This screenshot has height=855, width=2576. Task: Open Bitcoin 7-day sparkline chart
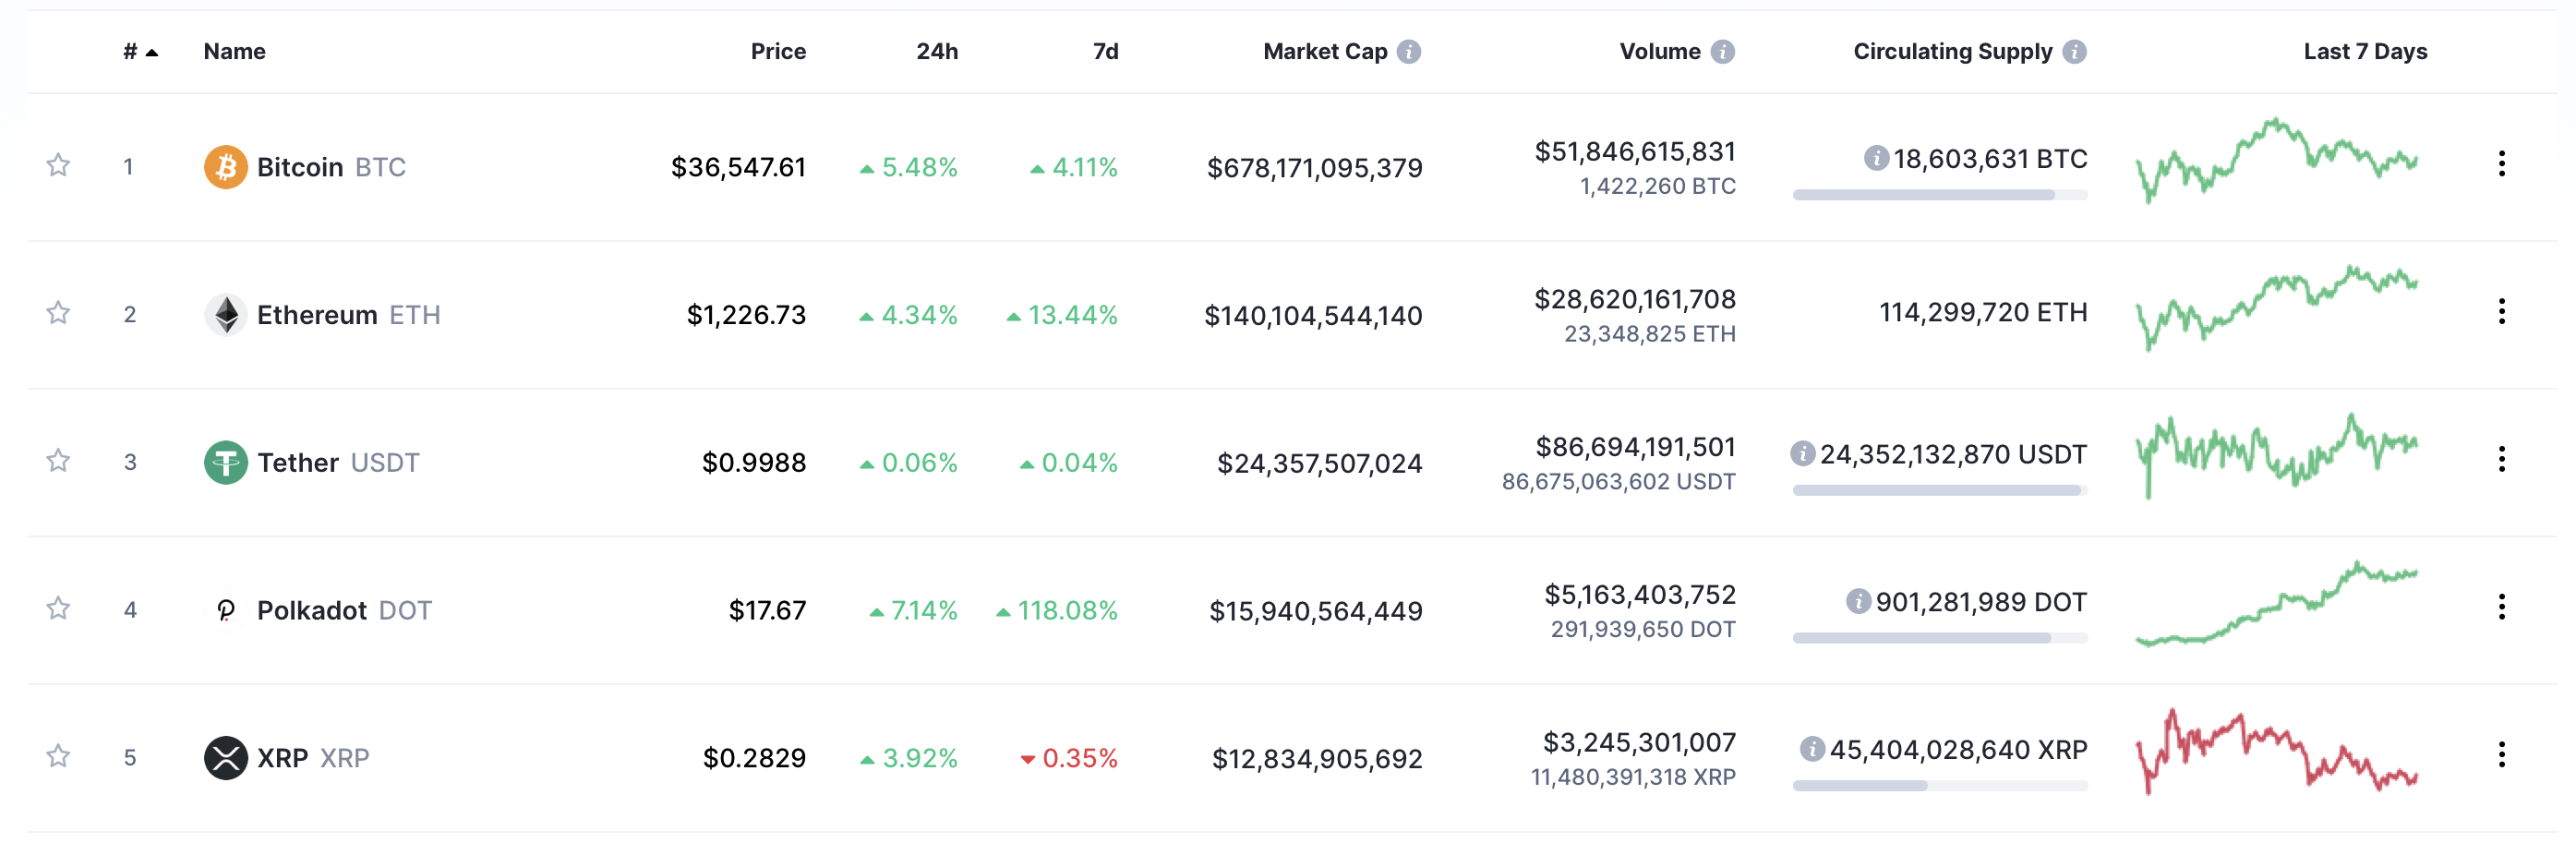pos(2277,161)
